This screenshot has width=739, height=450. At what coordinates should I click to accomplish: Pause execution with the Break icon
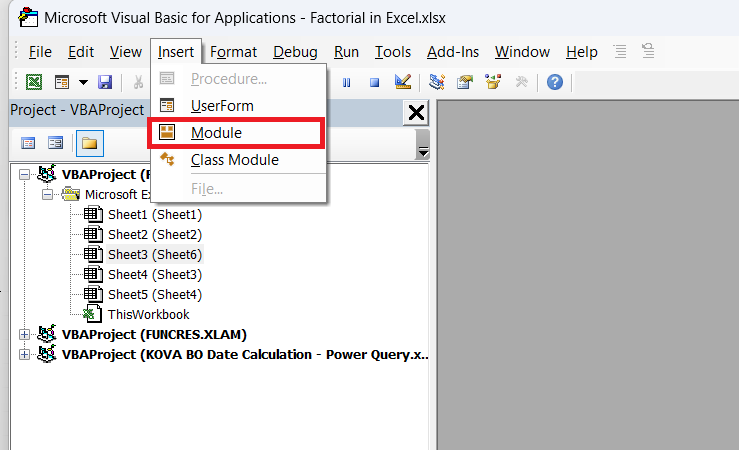(346, 83)
